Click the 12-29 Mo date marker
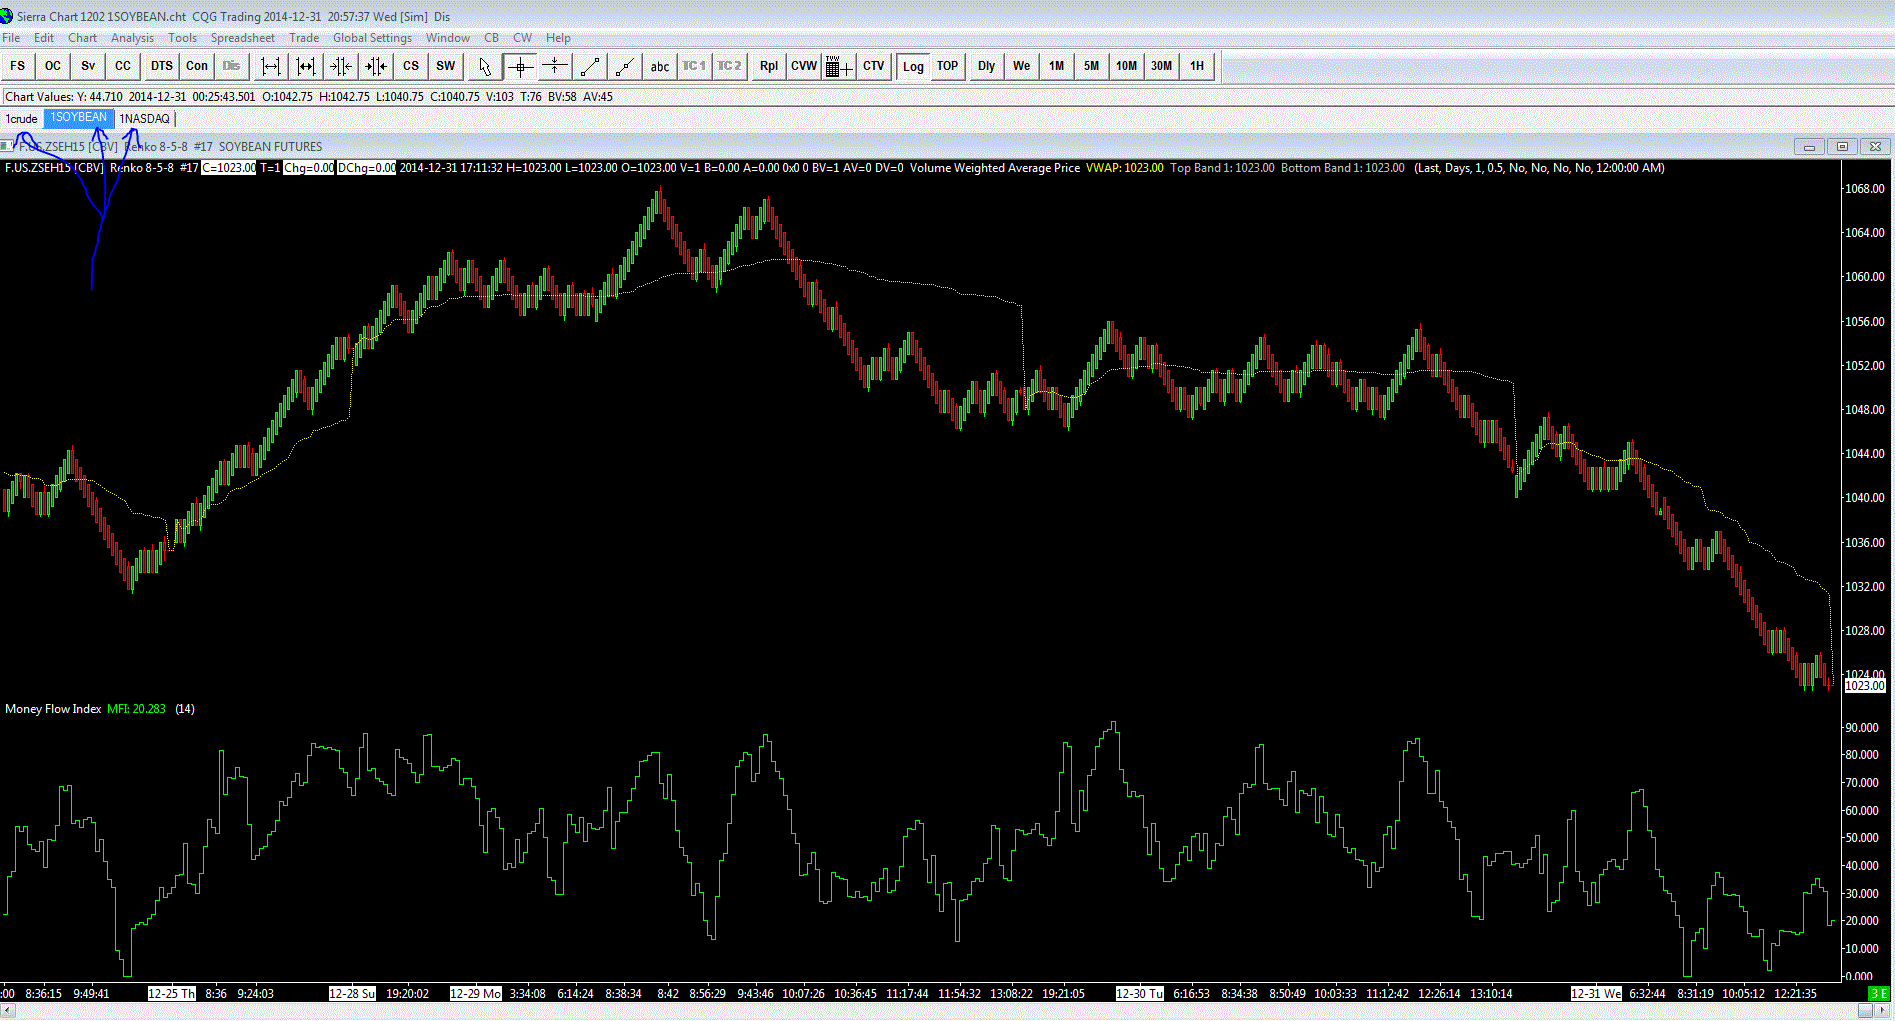 point(475,994)
